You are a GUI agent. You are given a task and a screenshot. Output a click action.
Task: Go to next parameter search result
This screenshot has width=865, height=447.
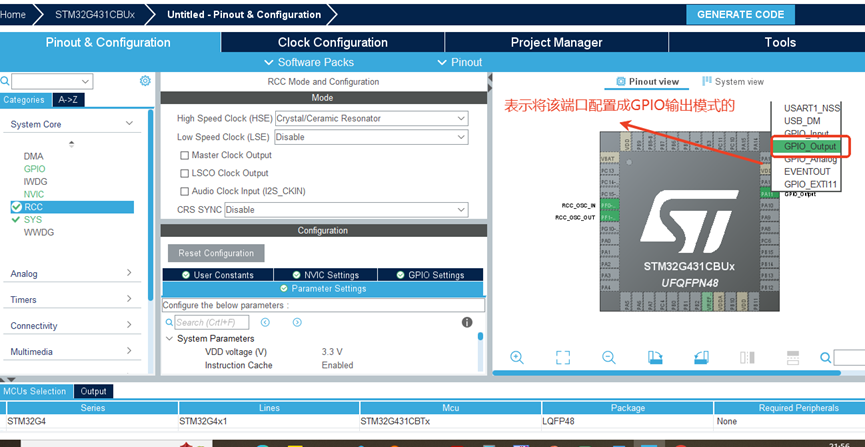coord(297,322)
